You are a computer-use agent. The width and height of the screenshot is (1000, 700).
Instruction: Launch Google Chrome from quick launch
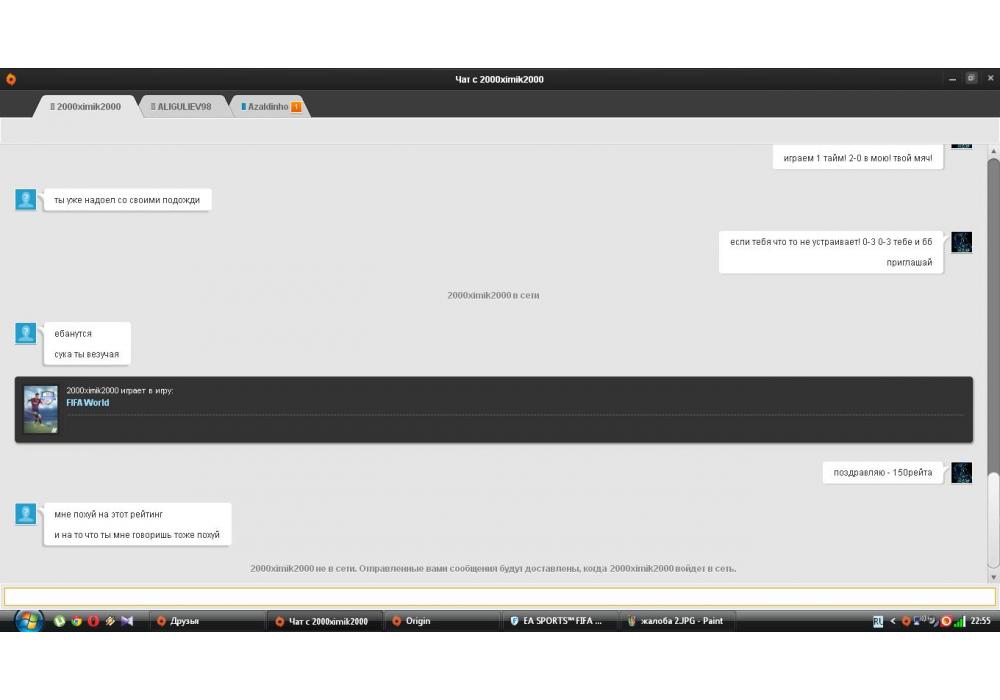[77, 621]
